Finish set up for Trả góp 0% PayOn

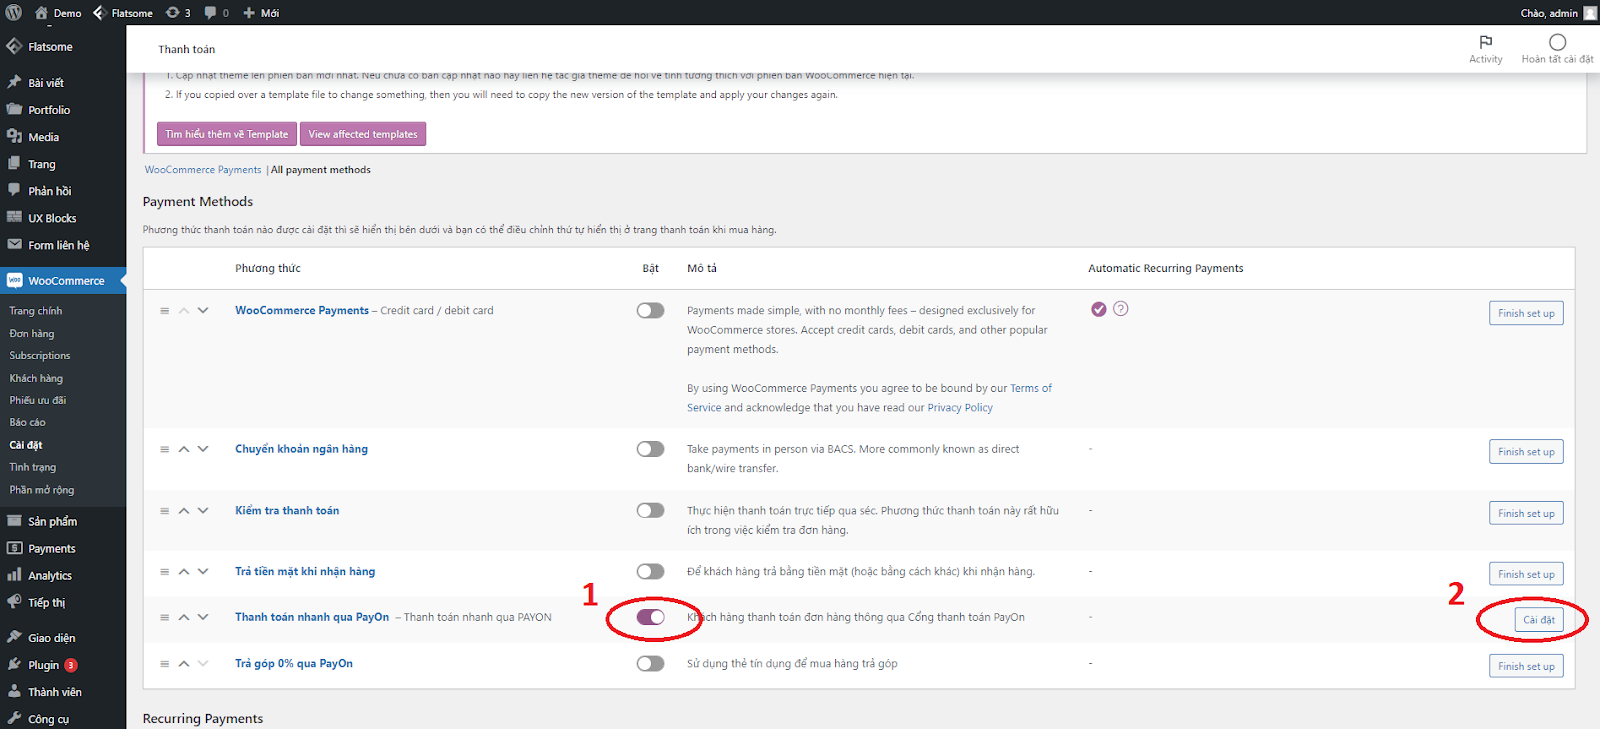pos(1526,666)
